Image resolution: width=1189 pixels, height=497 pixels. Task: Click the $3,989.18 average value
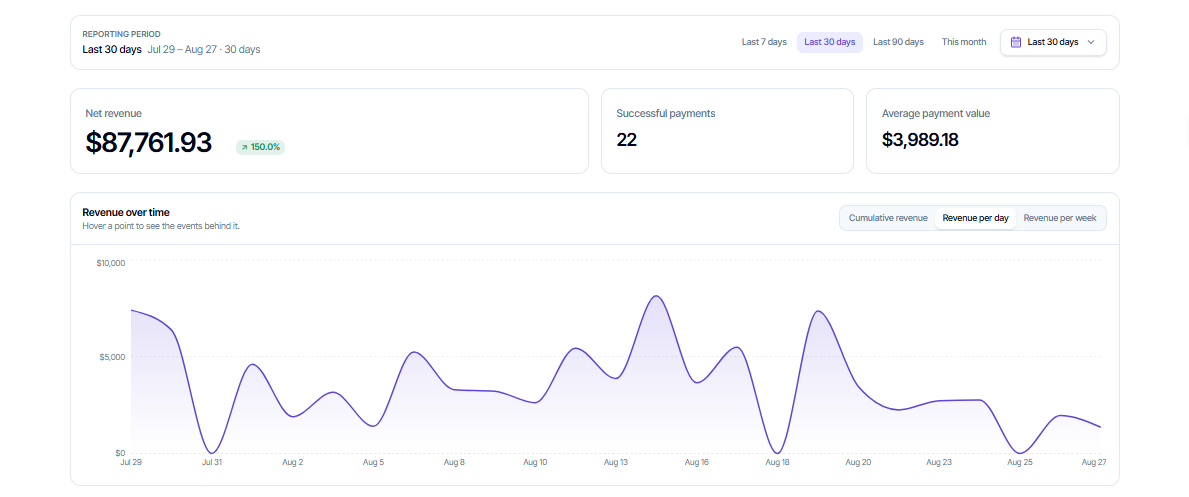[921, 140]
